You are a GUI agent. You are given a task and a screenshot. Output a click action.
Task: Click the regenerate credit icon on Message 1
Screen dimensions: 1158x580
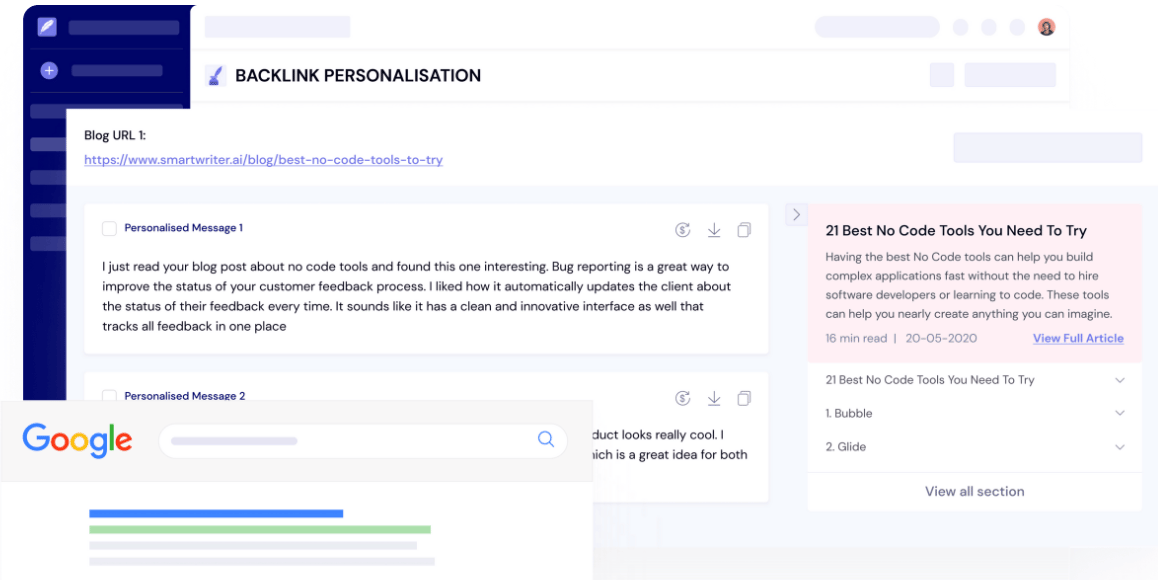coord(683,230)
